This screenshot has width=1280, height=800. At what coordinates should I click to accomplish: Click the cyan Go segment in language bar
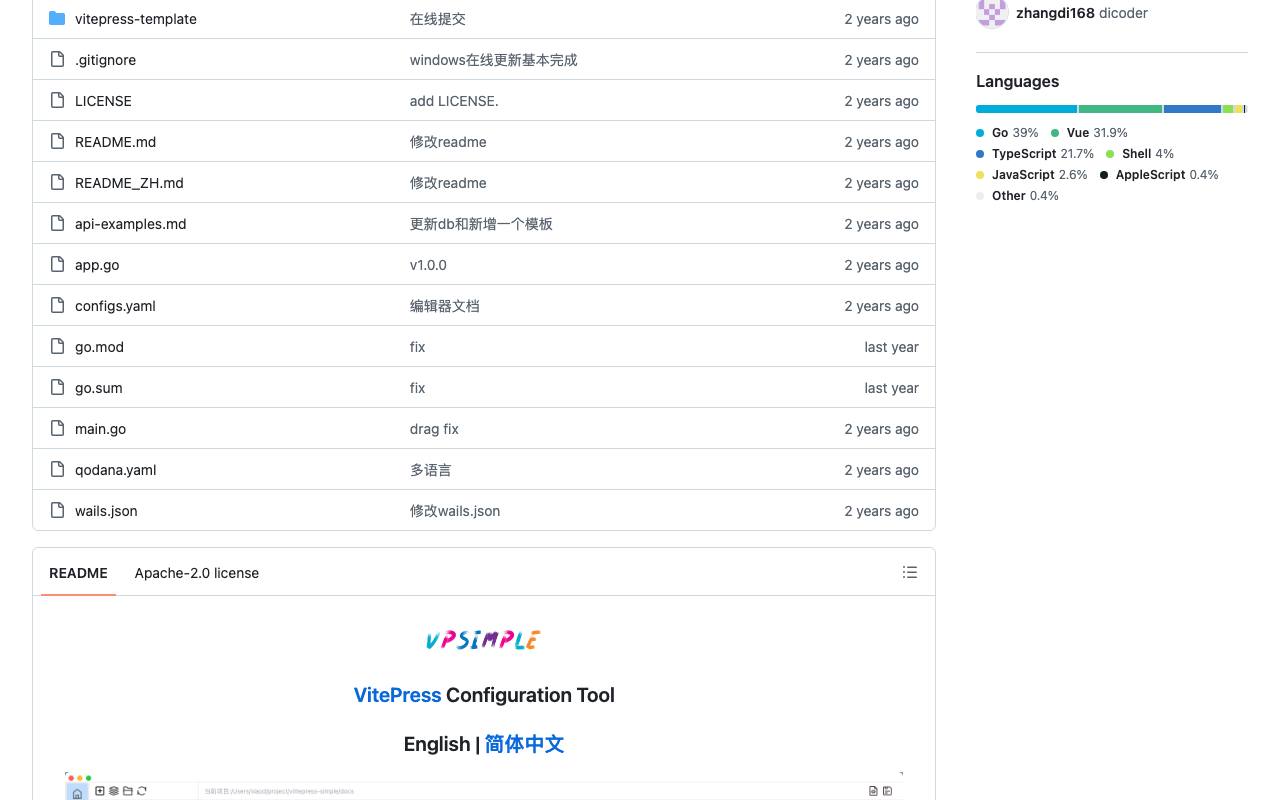coord(1027,109)
